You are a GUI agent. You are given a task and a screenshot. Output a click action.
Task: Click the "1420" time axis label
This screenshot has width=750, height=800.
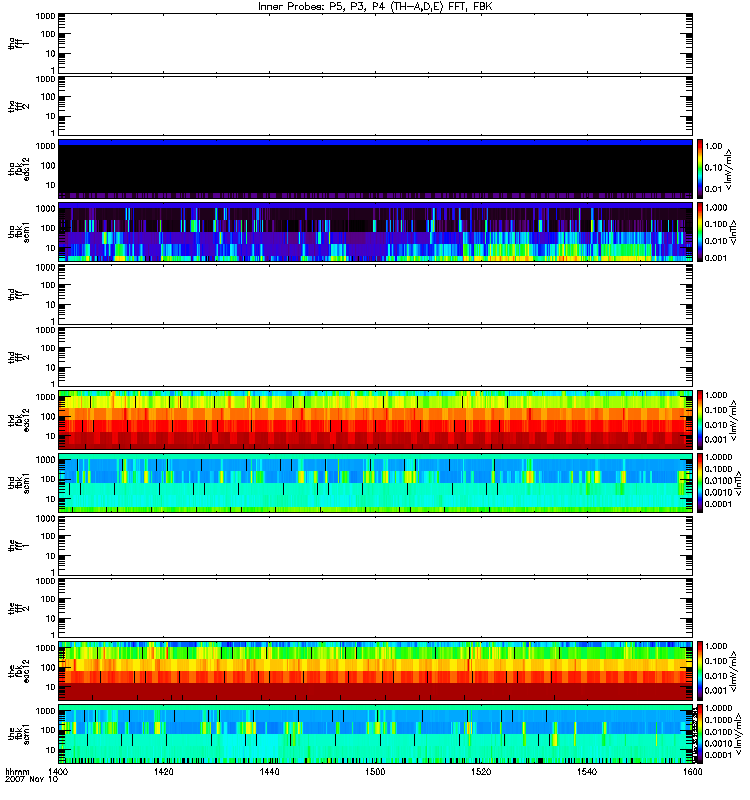click(x=164, y=771)
